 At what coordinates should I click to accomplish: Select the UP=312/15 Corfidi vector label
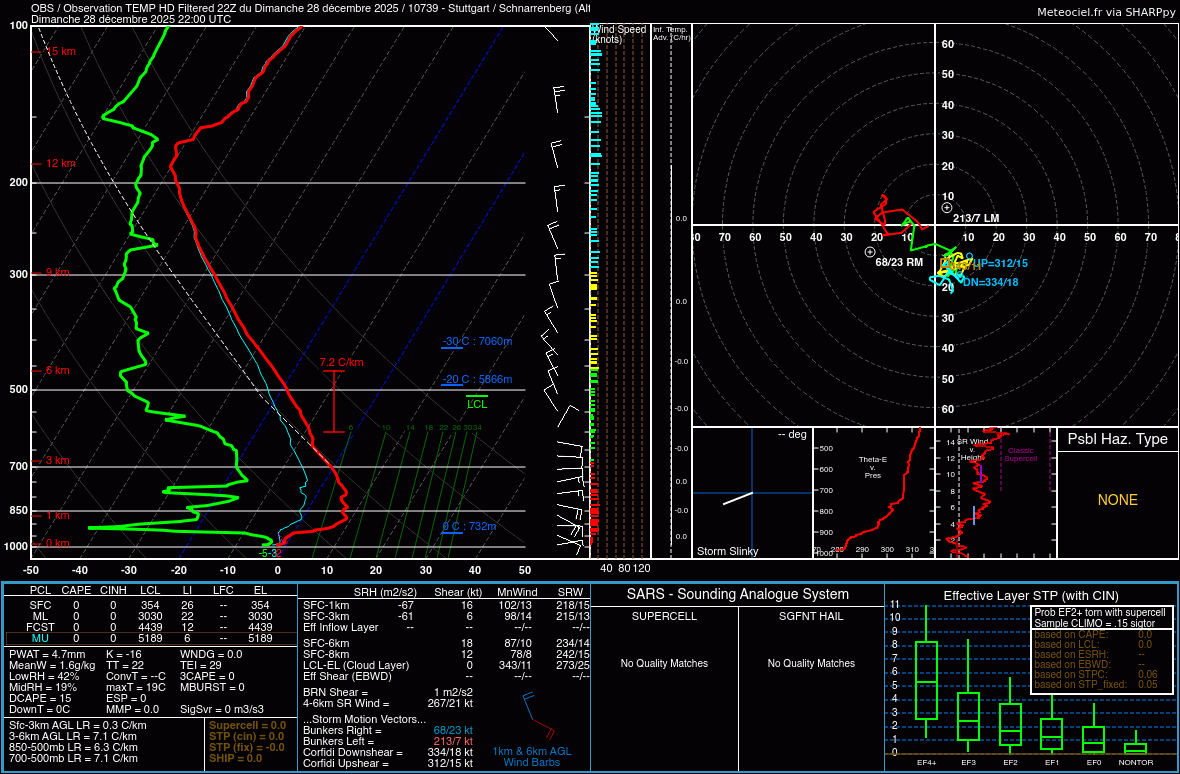click(1000, 263)
